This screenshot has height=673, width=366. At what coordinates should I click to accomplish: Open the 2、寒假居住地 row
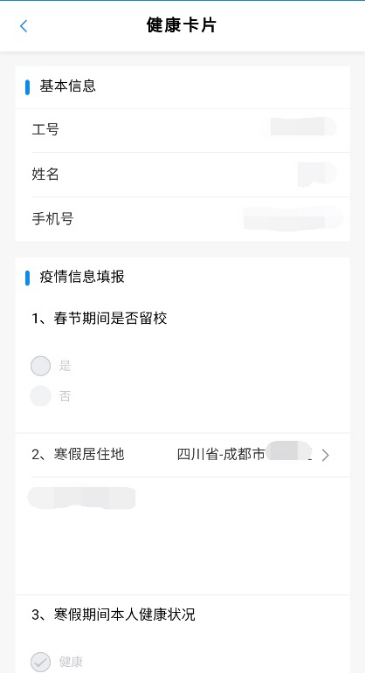pos(182,455)
